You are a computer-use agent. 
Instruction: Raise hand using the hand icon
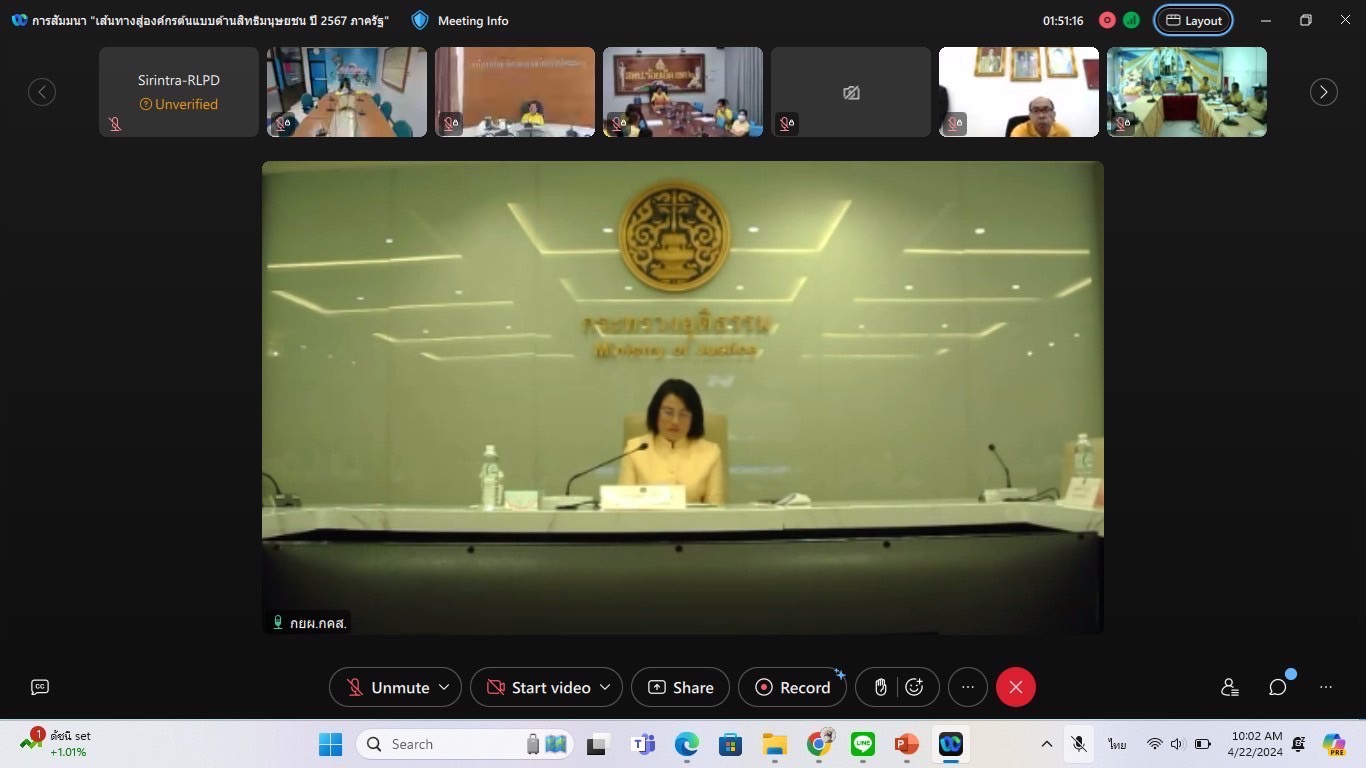[x=881, y=687]
